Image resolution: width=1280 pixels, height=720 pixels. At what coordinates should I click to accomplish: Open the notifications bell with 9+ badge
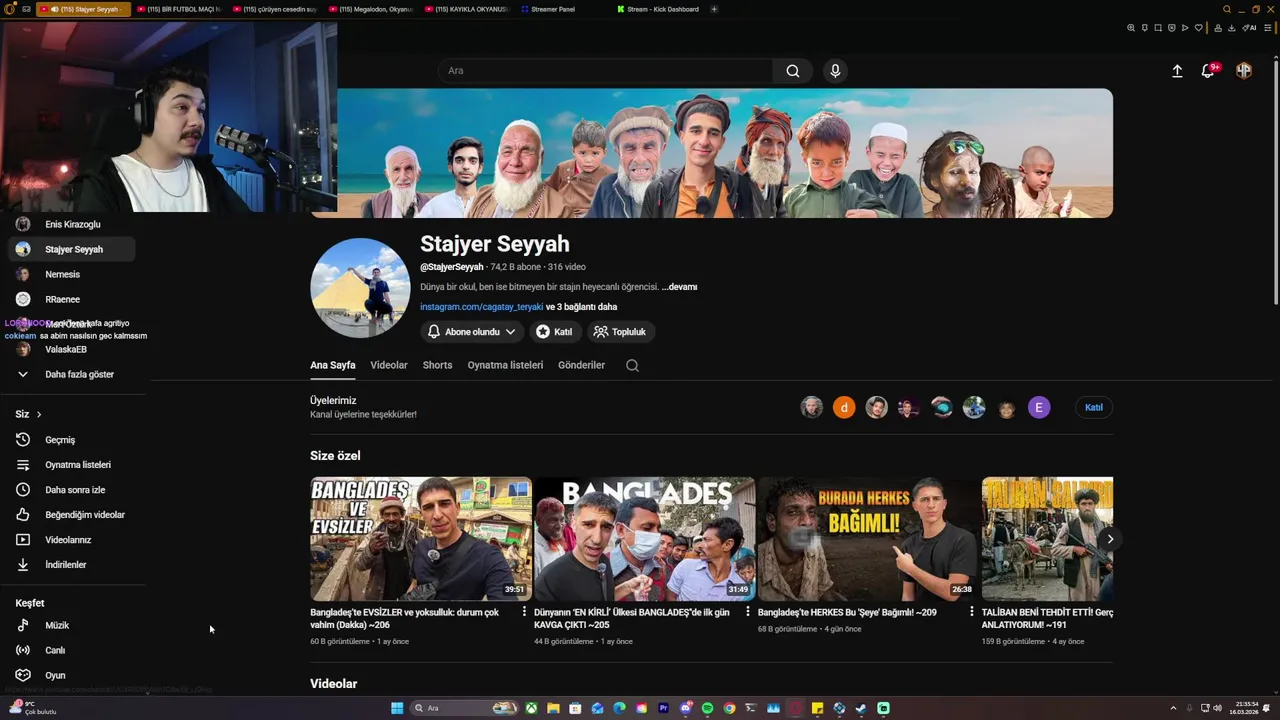tap(1208, 71)
